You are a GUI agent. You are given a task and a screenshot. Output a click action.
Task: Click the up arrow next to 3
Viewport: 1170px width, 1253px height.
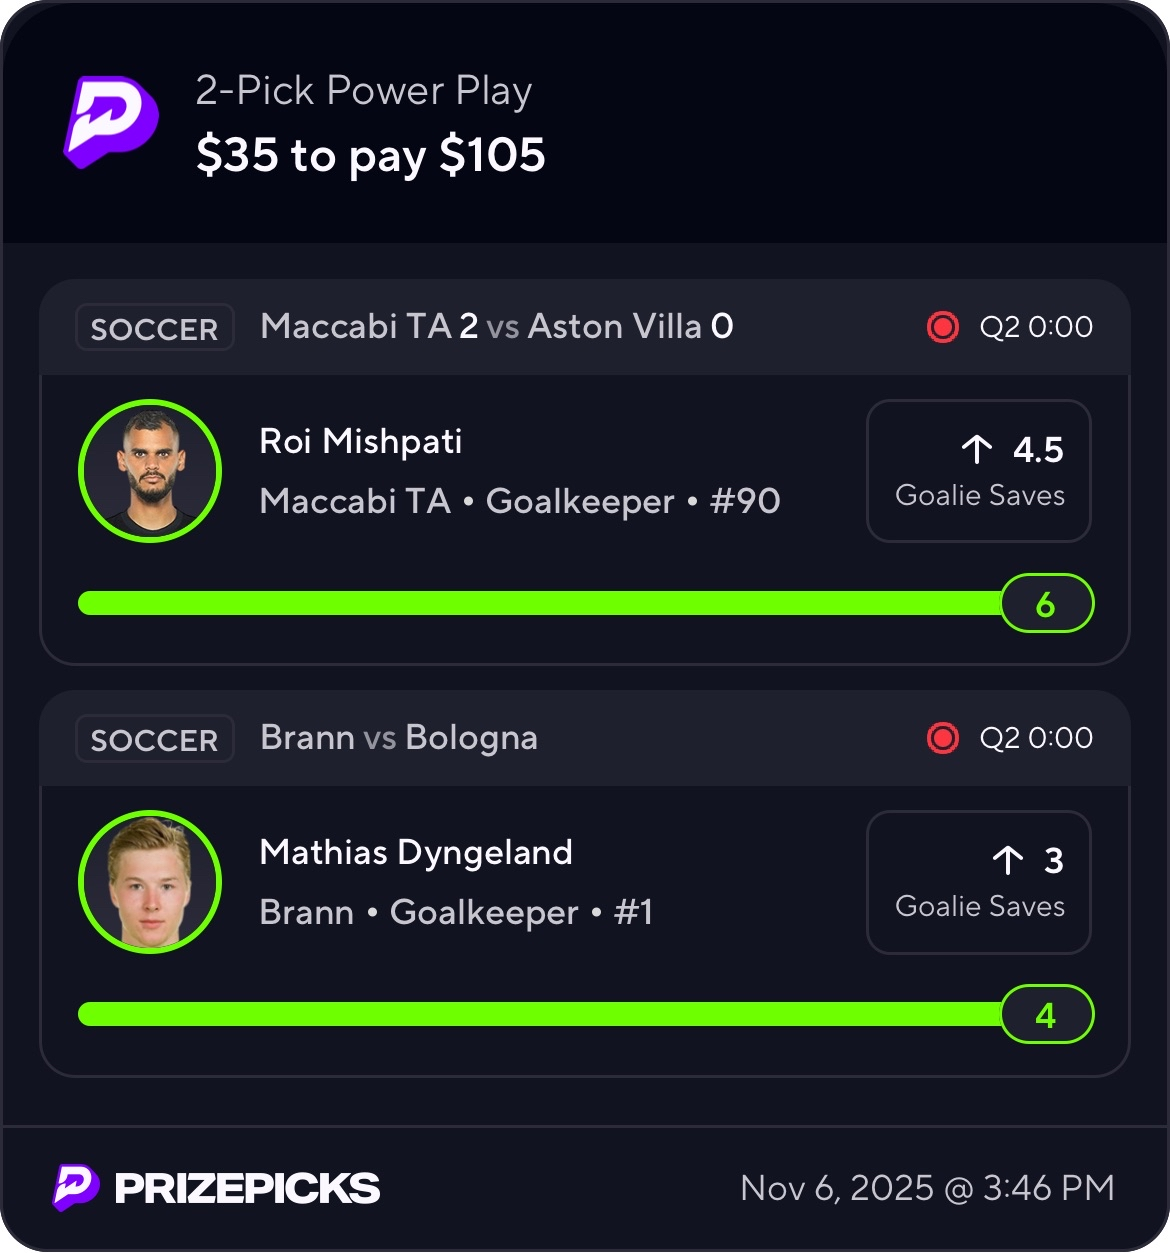tap(1007, 861)
